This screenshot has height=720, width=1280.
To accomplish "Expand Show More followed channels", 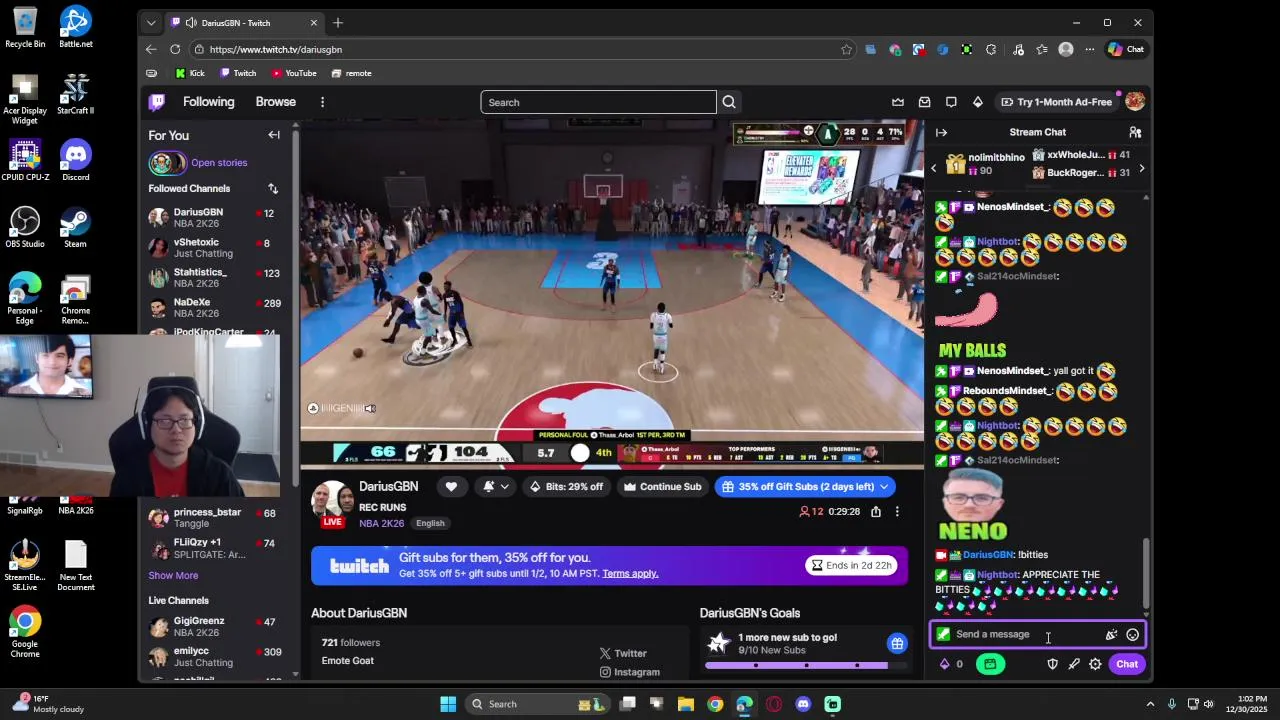I will click(173, 576).
